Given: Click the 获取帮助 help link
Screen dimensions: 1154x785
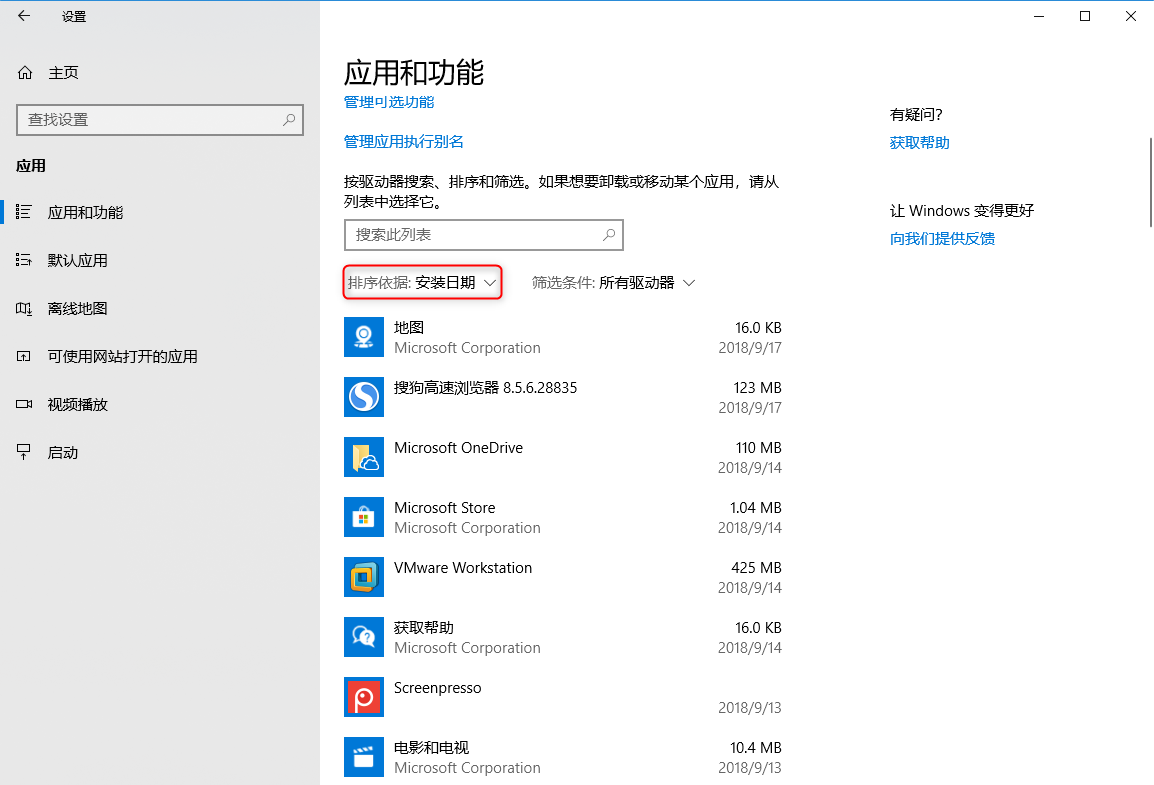Looking at the screenshot, I should [919, 143].
